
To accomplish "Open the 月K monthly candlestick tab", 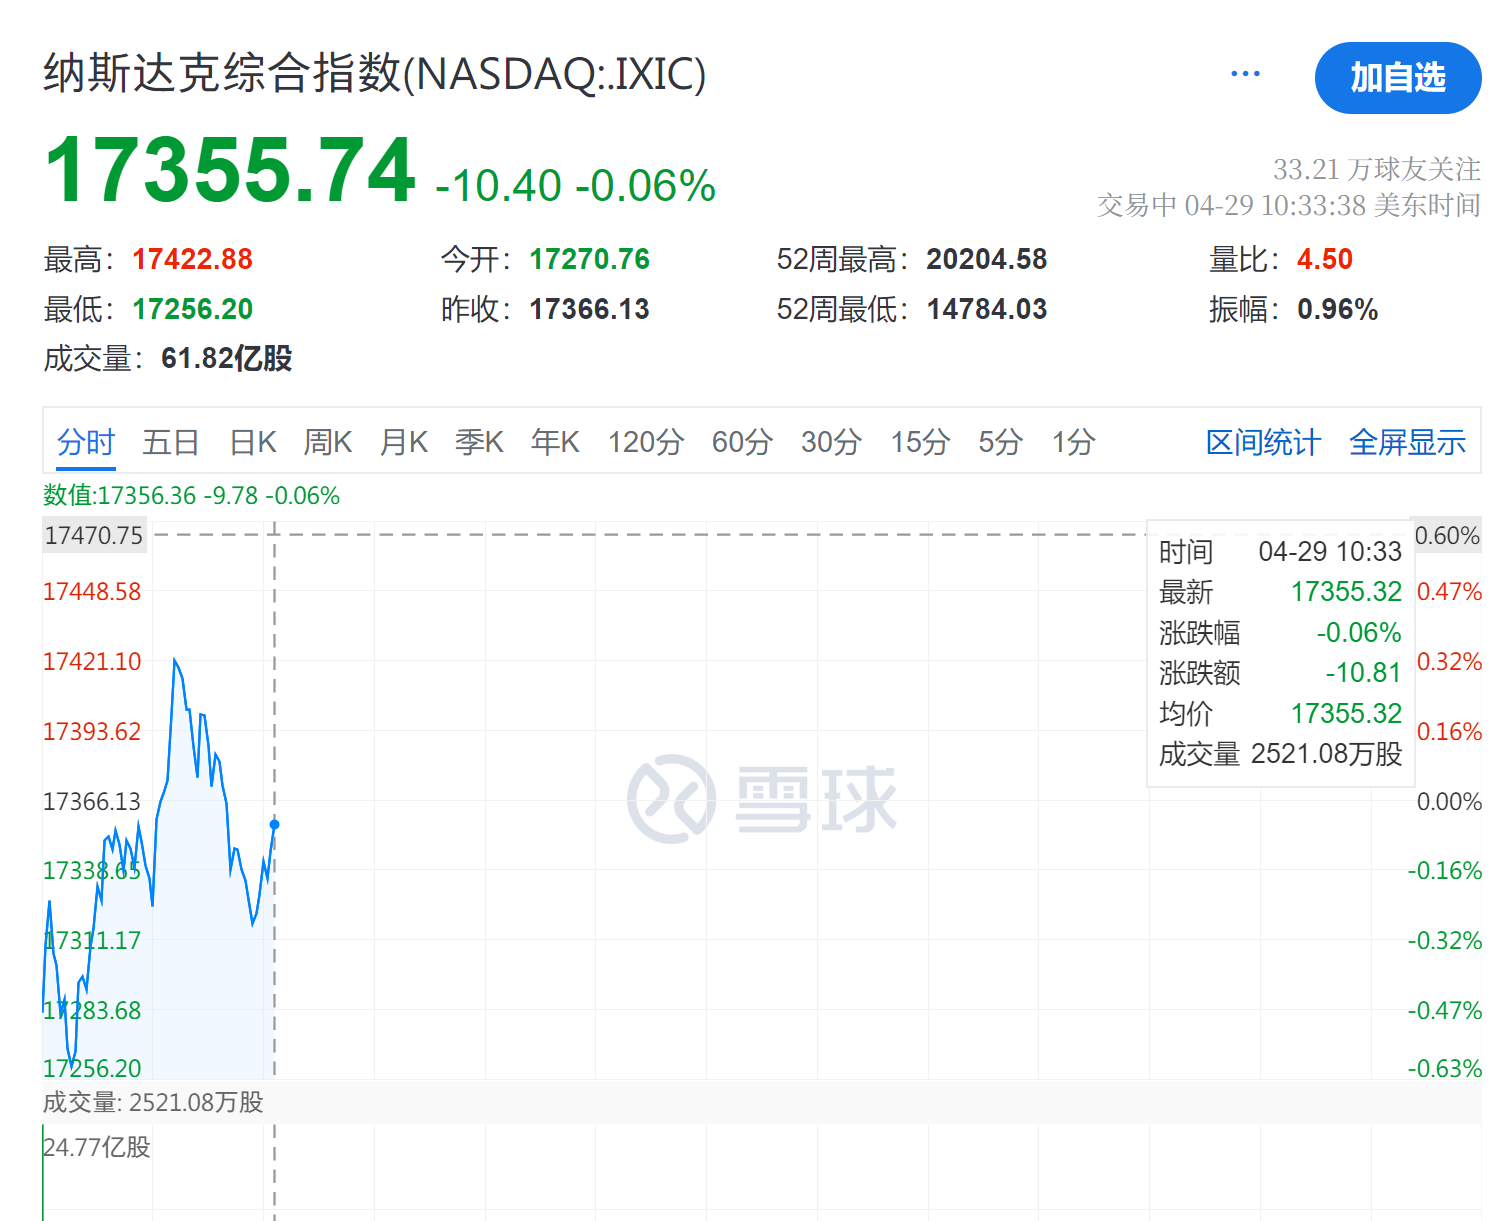I will [x=404, y=442].
